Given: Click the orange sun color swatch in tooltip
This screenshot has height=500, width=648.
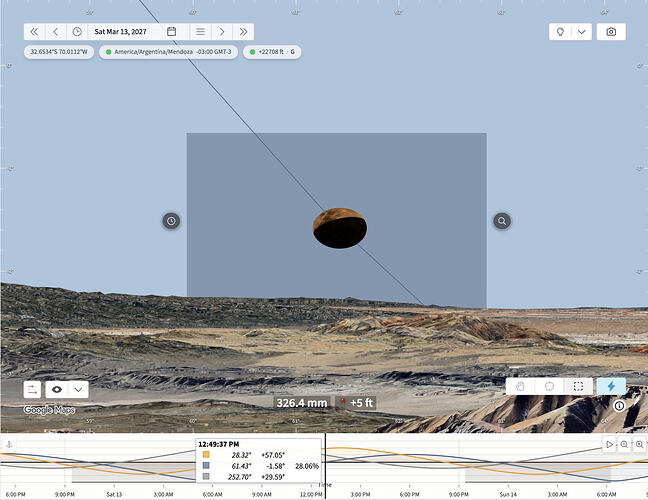Looking at the screenshot, I should [x=206, y=455].
